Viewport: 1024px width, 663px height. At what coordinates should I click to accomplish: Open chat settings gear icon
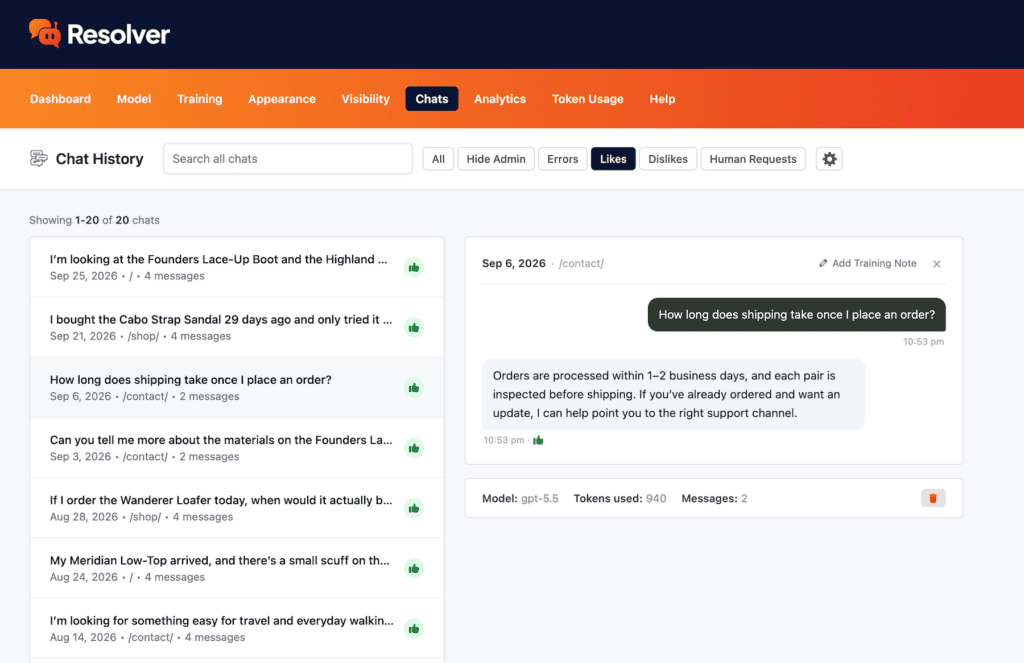(x=829, y=159)
